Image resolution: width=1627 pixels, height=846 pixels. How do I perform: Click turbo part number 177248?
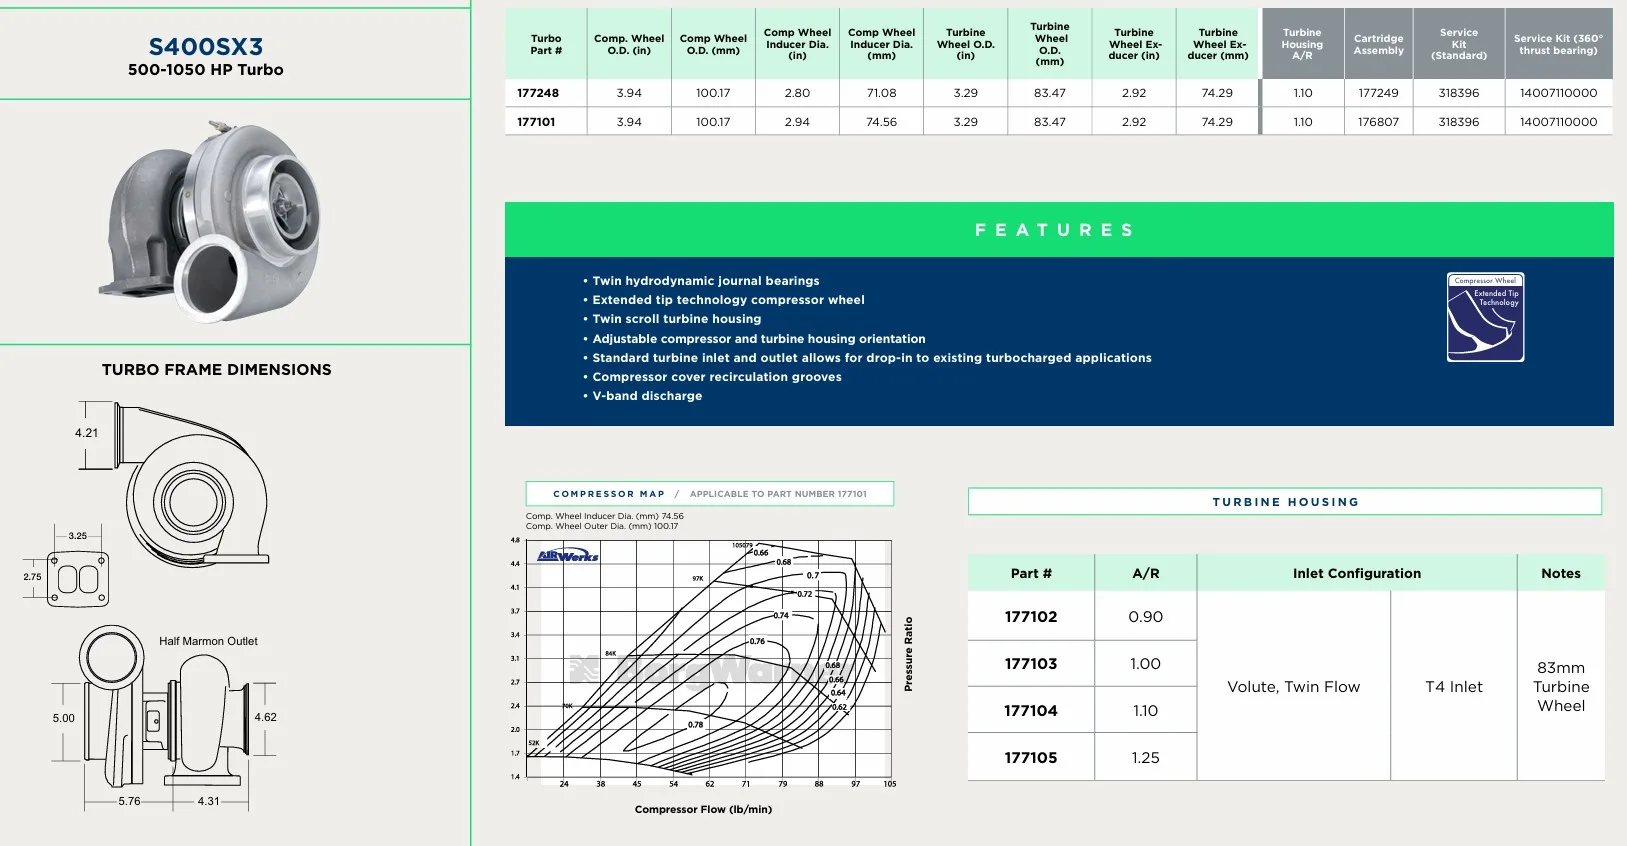pos(538,93)
